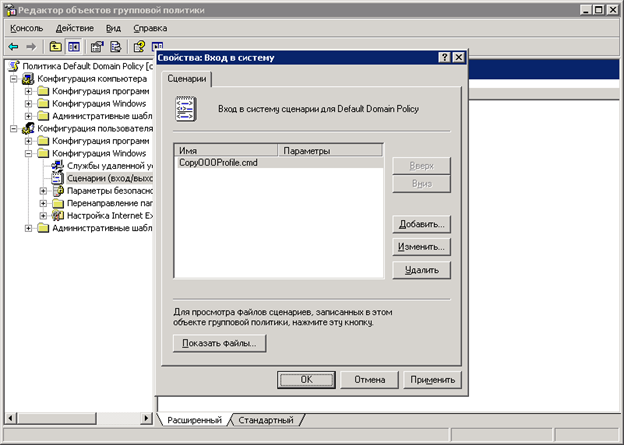
Task: Click the Help toolbar icon
Action: pos(139,46)
